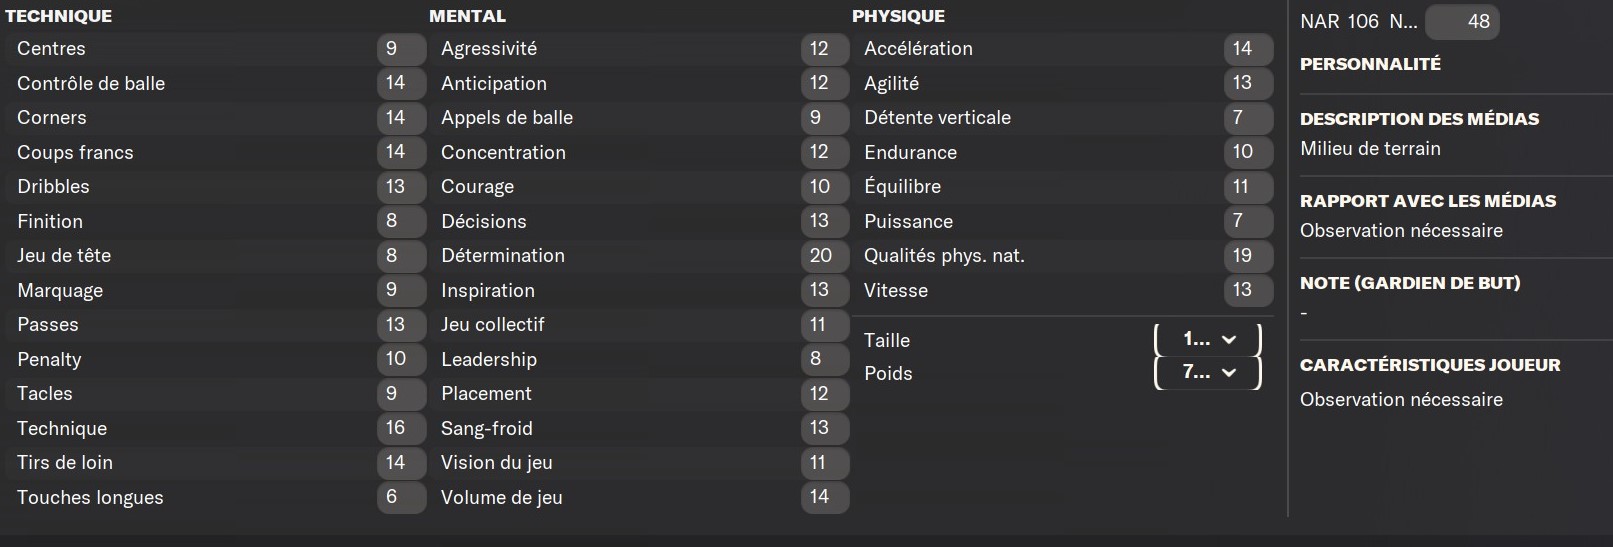Click the Qualités phys. nat. value 19
The height and width of the screenshot is (547, 1613).
click(x=1248, y=256)
